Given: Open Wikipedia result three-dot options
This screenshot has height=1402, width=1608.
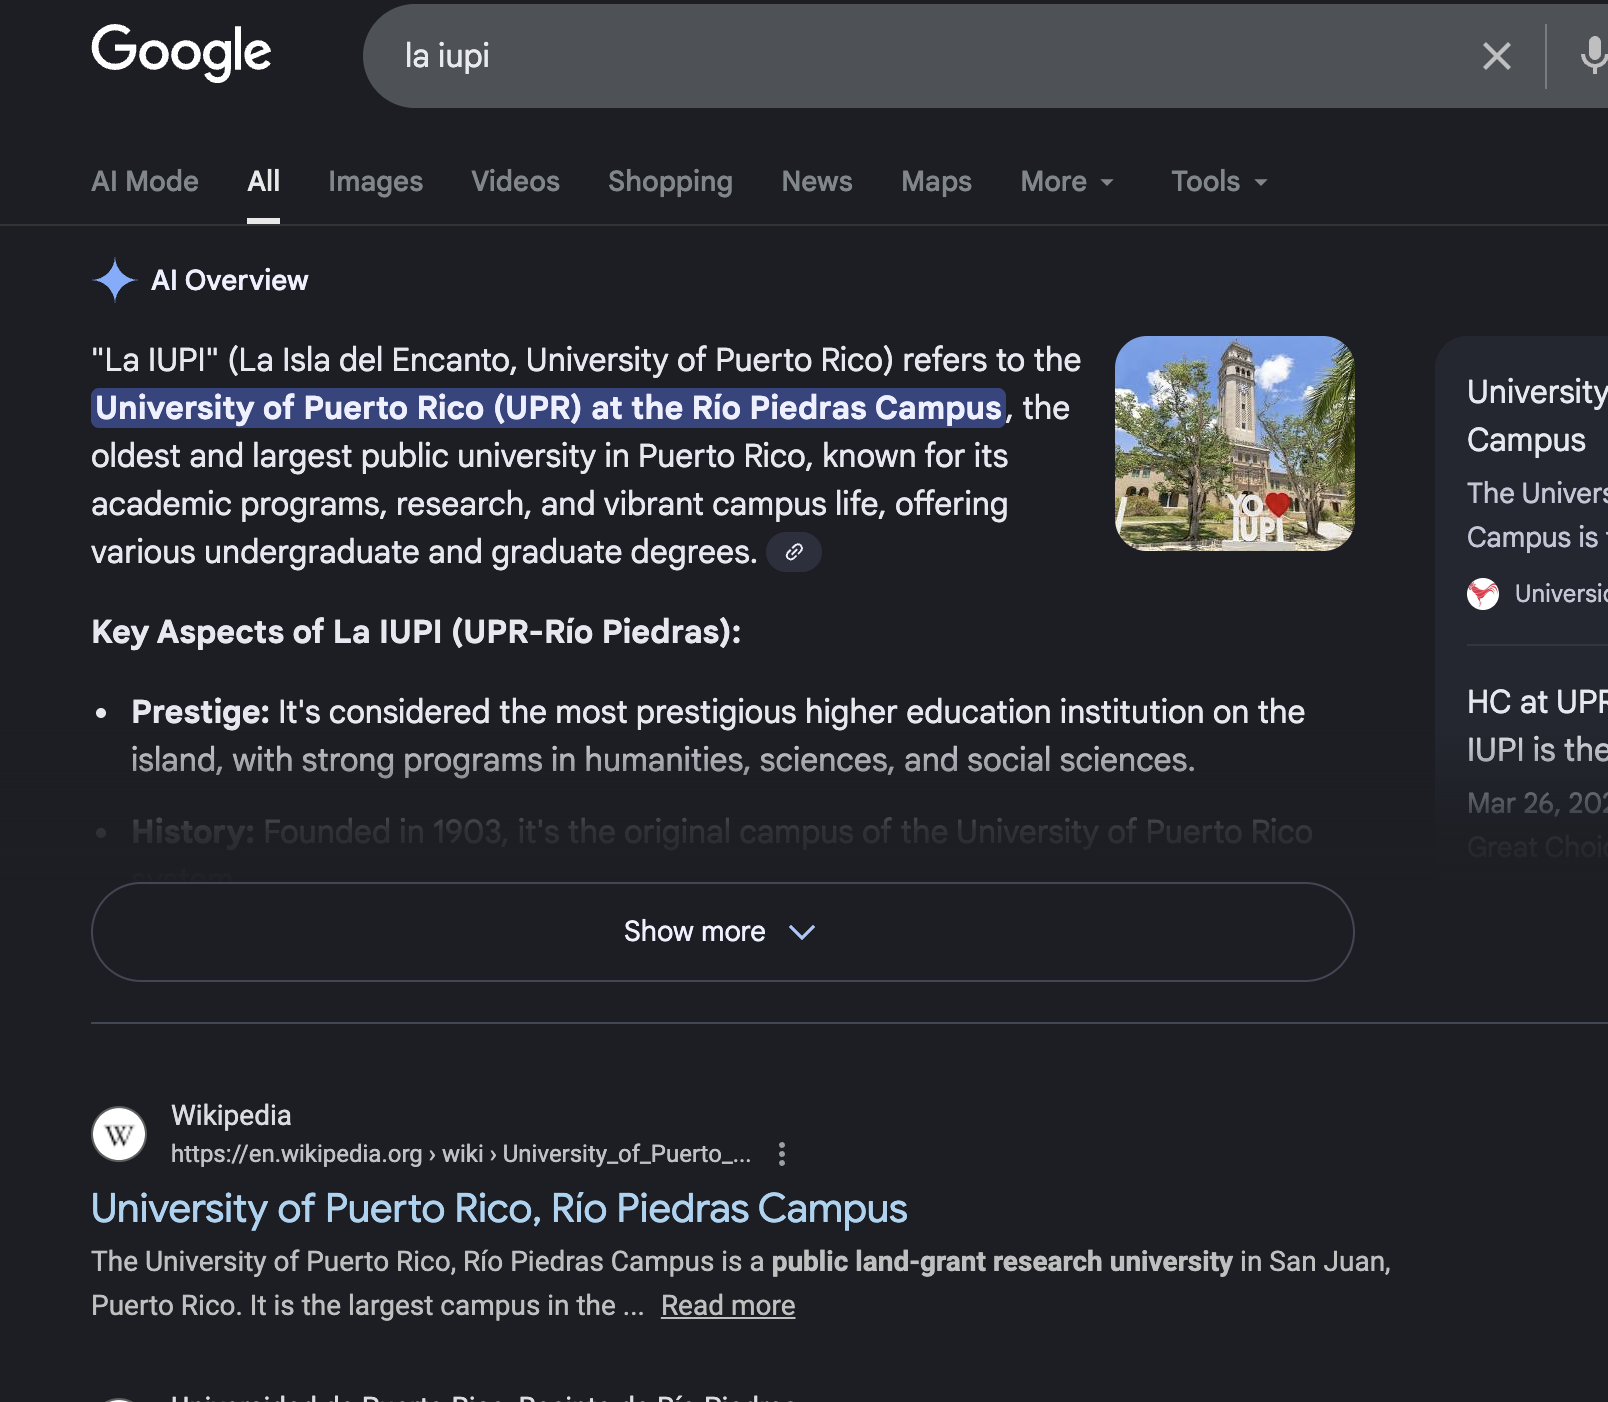Looking at the screenshot, I should [x=782, y=1154].
